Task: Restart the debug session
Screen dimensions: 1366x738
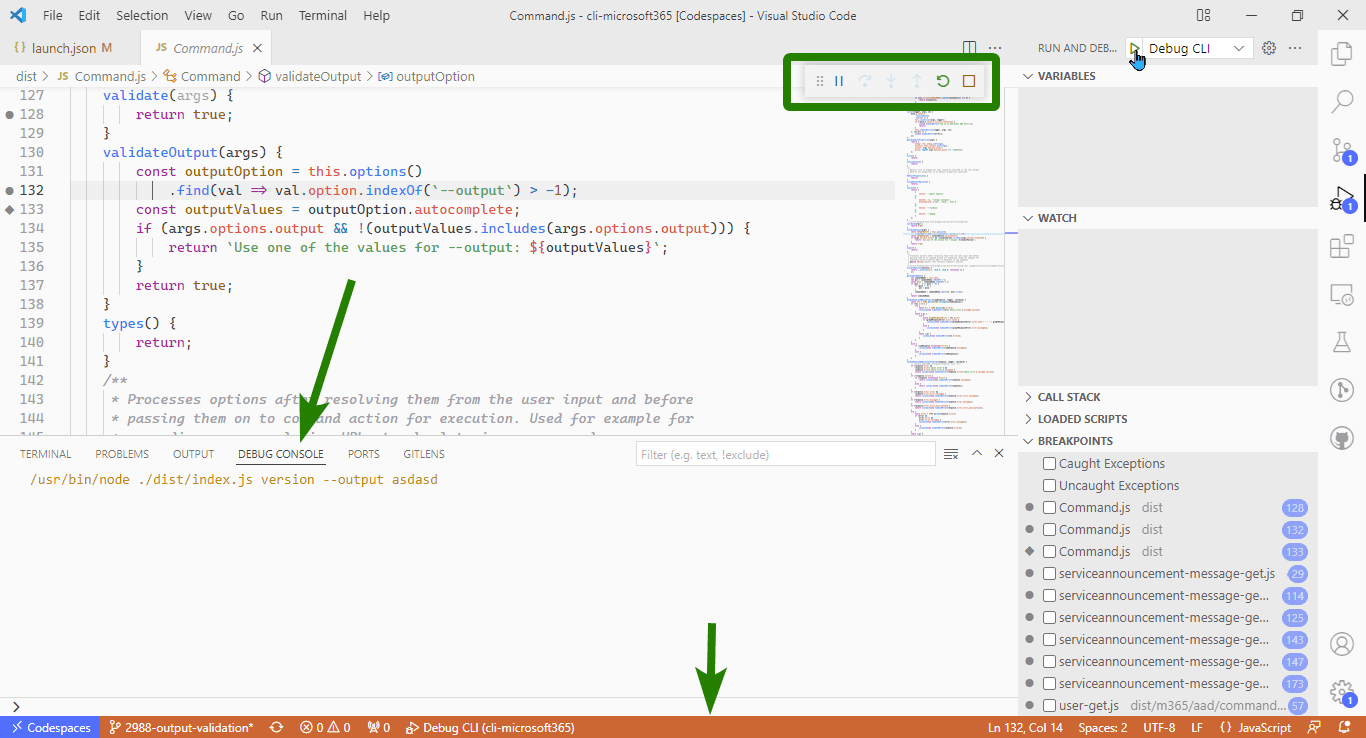Action: 942,81
